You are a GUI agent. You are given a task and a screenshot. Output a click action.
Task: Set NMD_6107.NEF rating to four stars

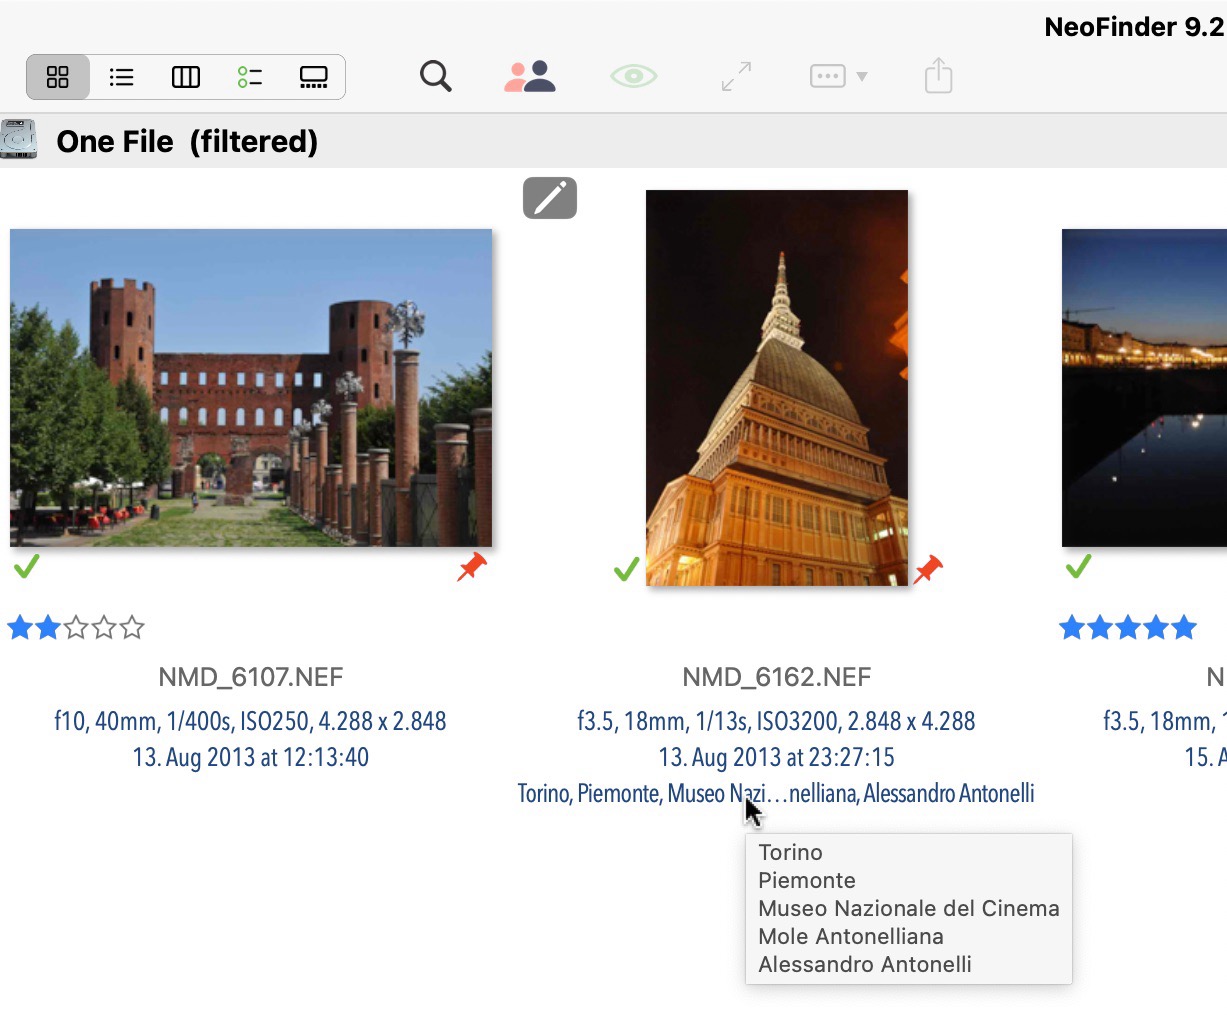pyautogui.click(x=104, y=628)
